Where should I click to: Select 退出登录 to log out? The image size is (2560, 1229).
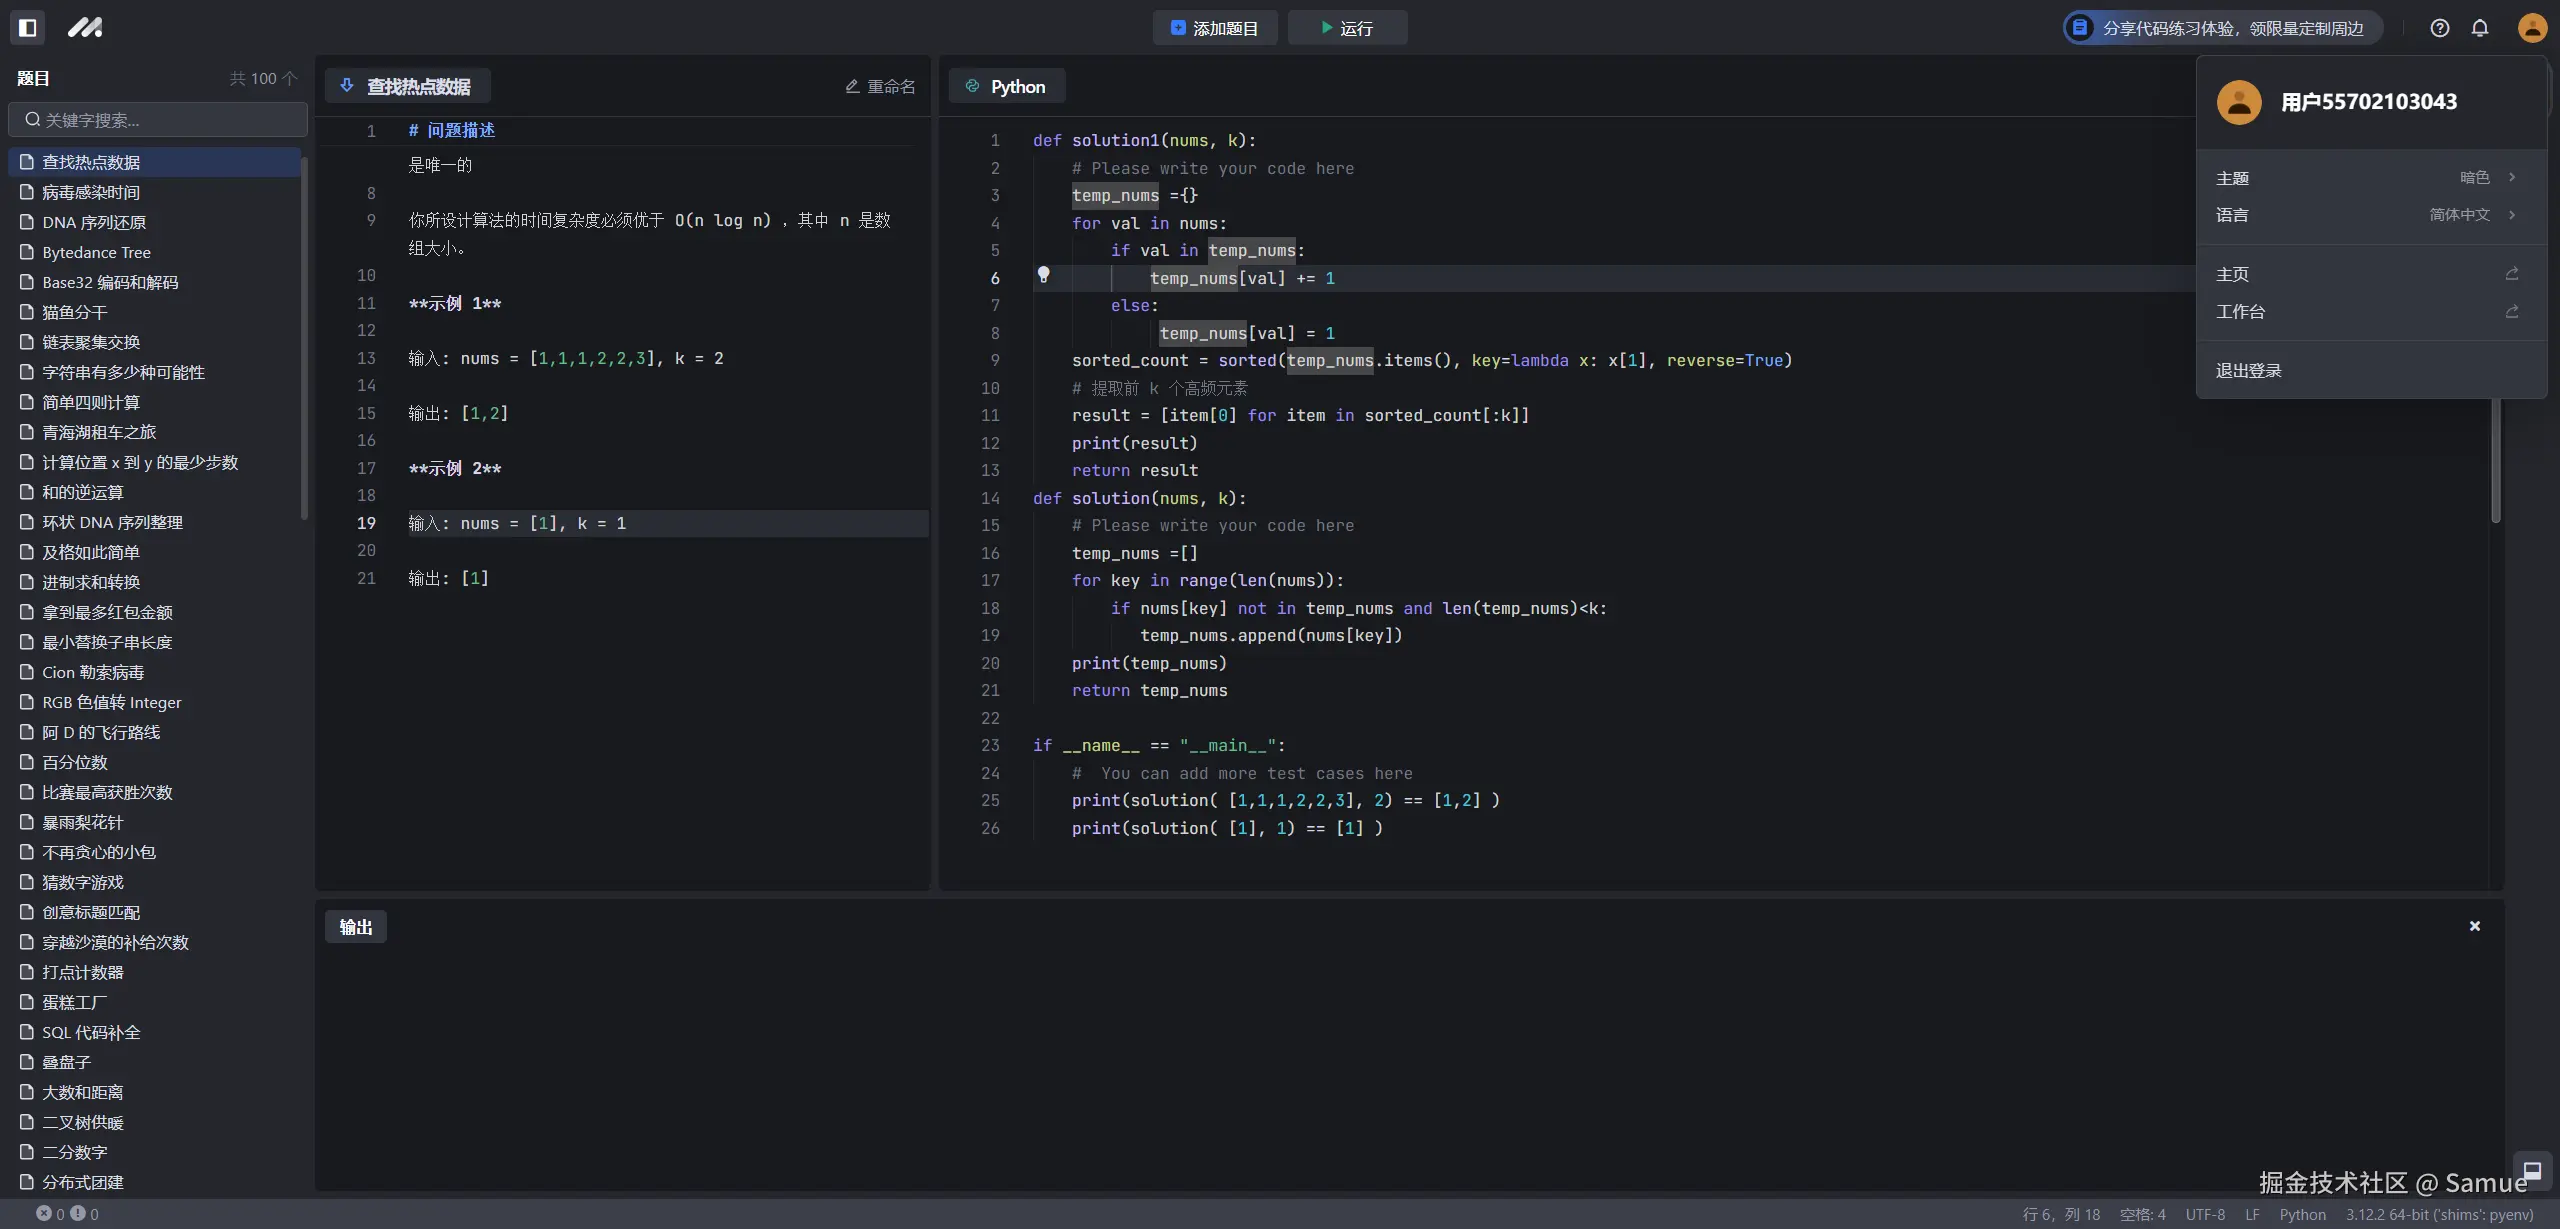click(2249, 371)
